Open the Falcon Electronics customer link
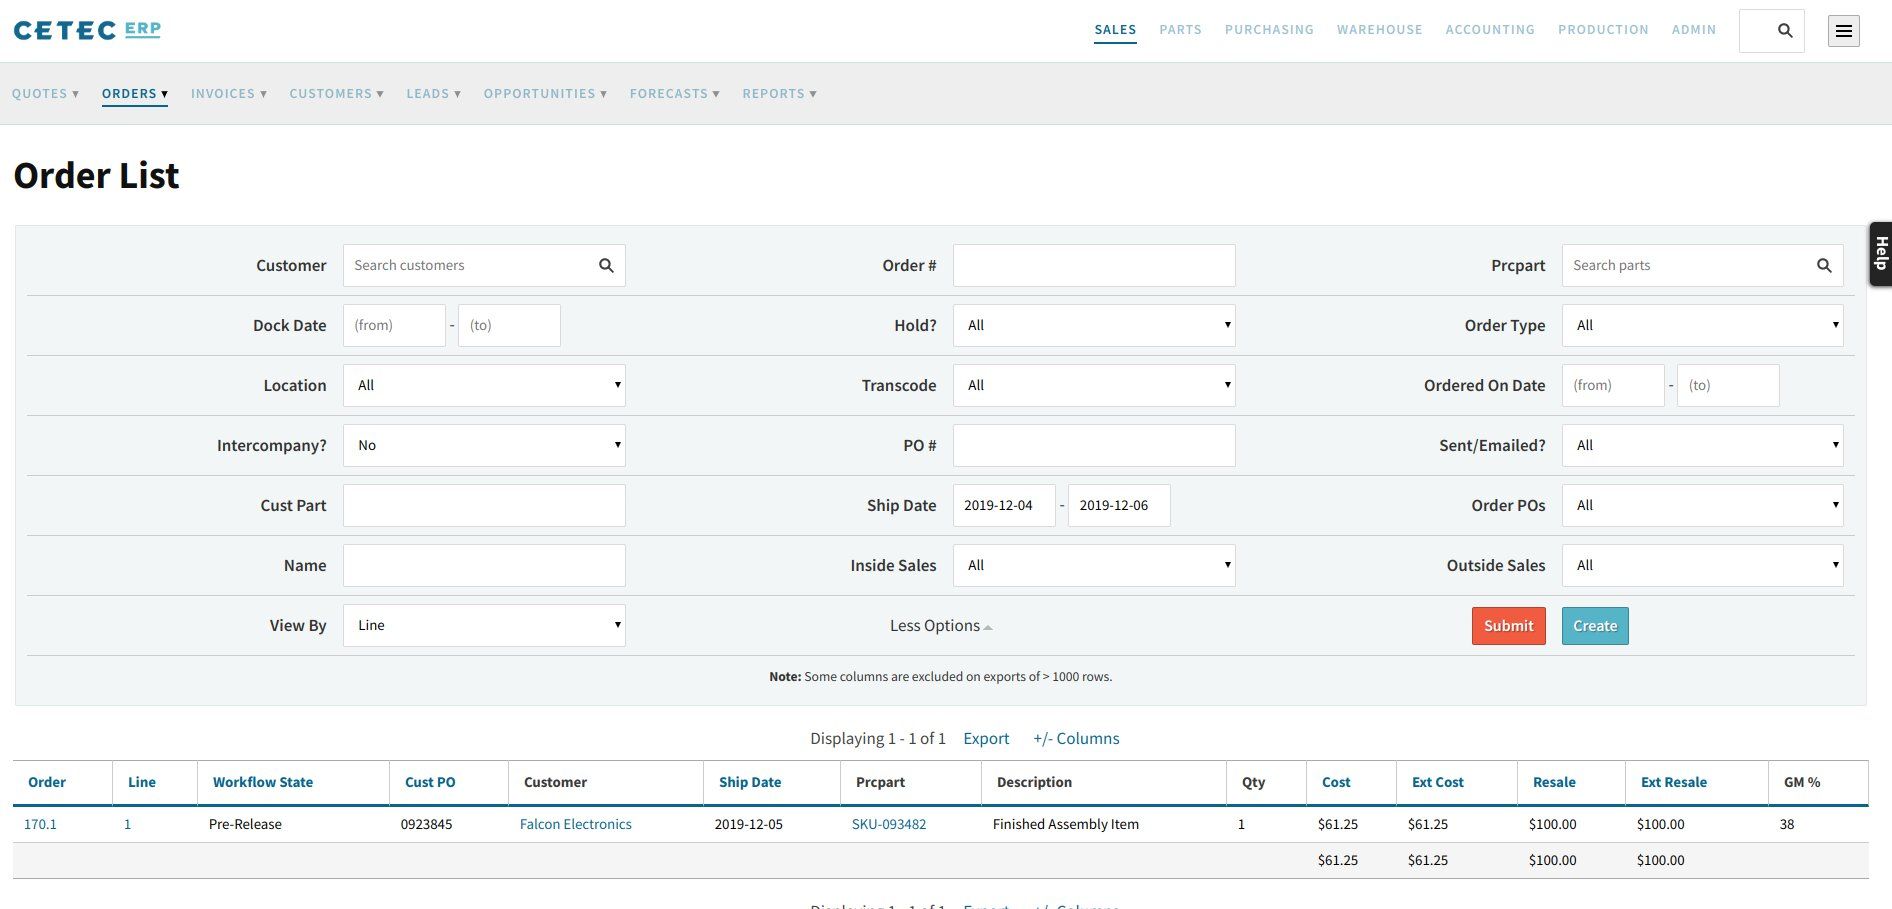This screenshot has height=909, width=1892. 575,825
